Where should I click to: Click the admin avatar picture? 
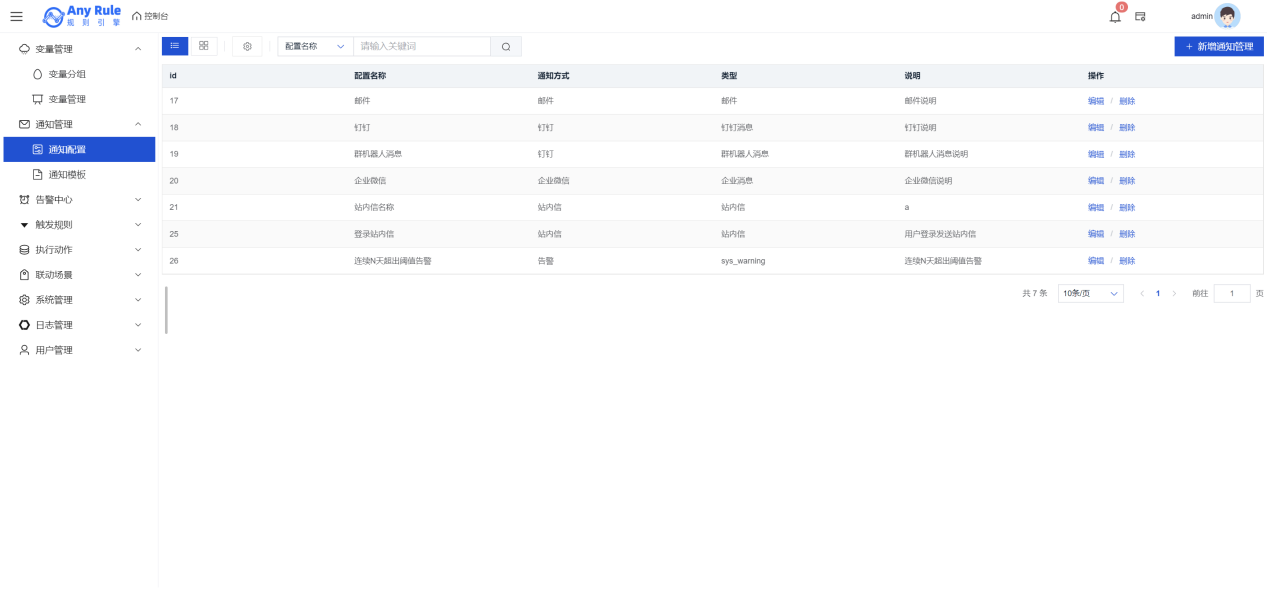click(x=1227, y=16)
